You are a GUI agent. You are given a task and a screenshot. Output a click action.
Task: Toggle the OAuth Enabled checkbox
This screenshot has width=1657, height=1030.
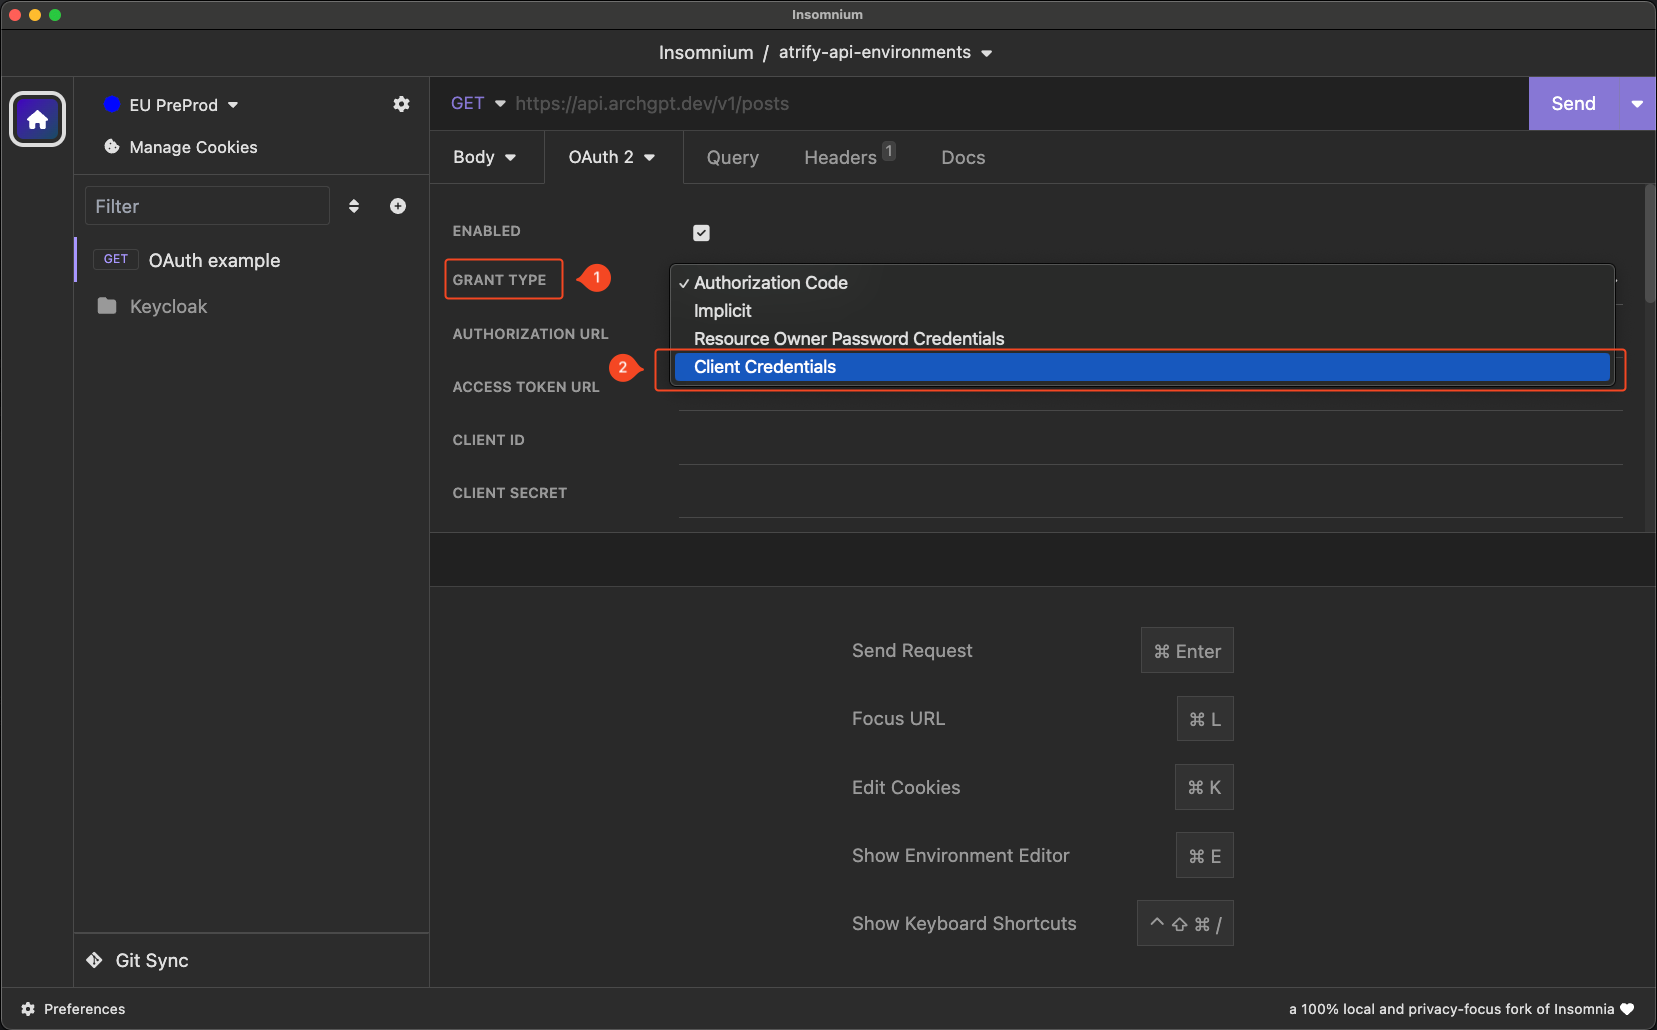(701, 233)
